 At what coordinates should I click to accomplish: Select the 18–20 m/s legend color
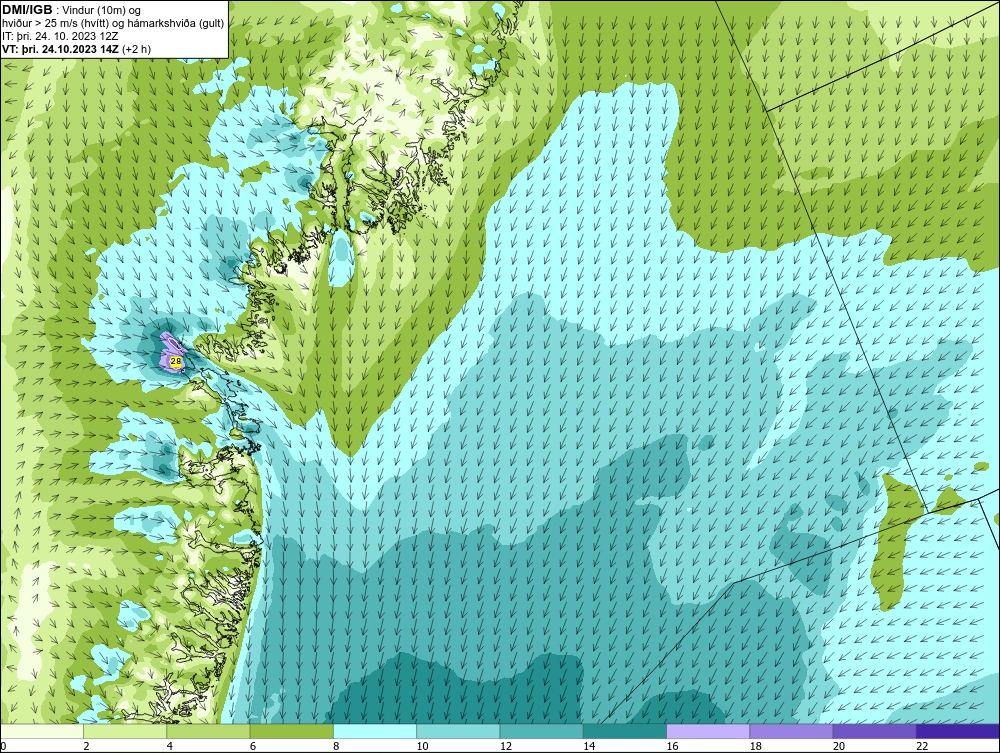coord(791,731)
